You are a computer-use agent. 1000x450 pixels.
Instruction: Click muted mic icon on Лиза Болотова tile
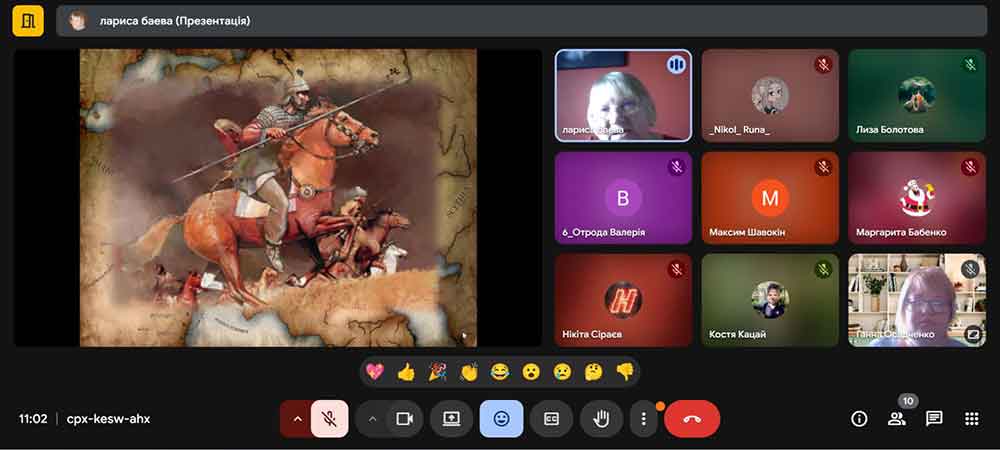point(970,64)
